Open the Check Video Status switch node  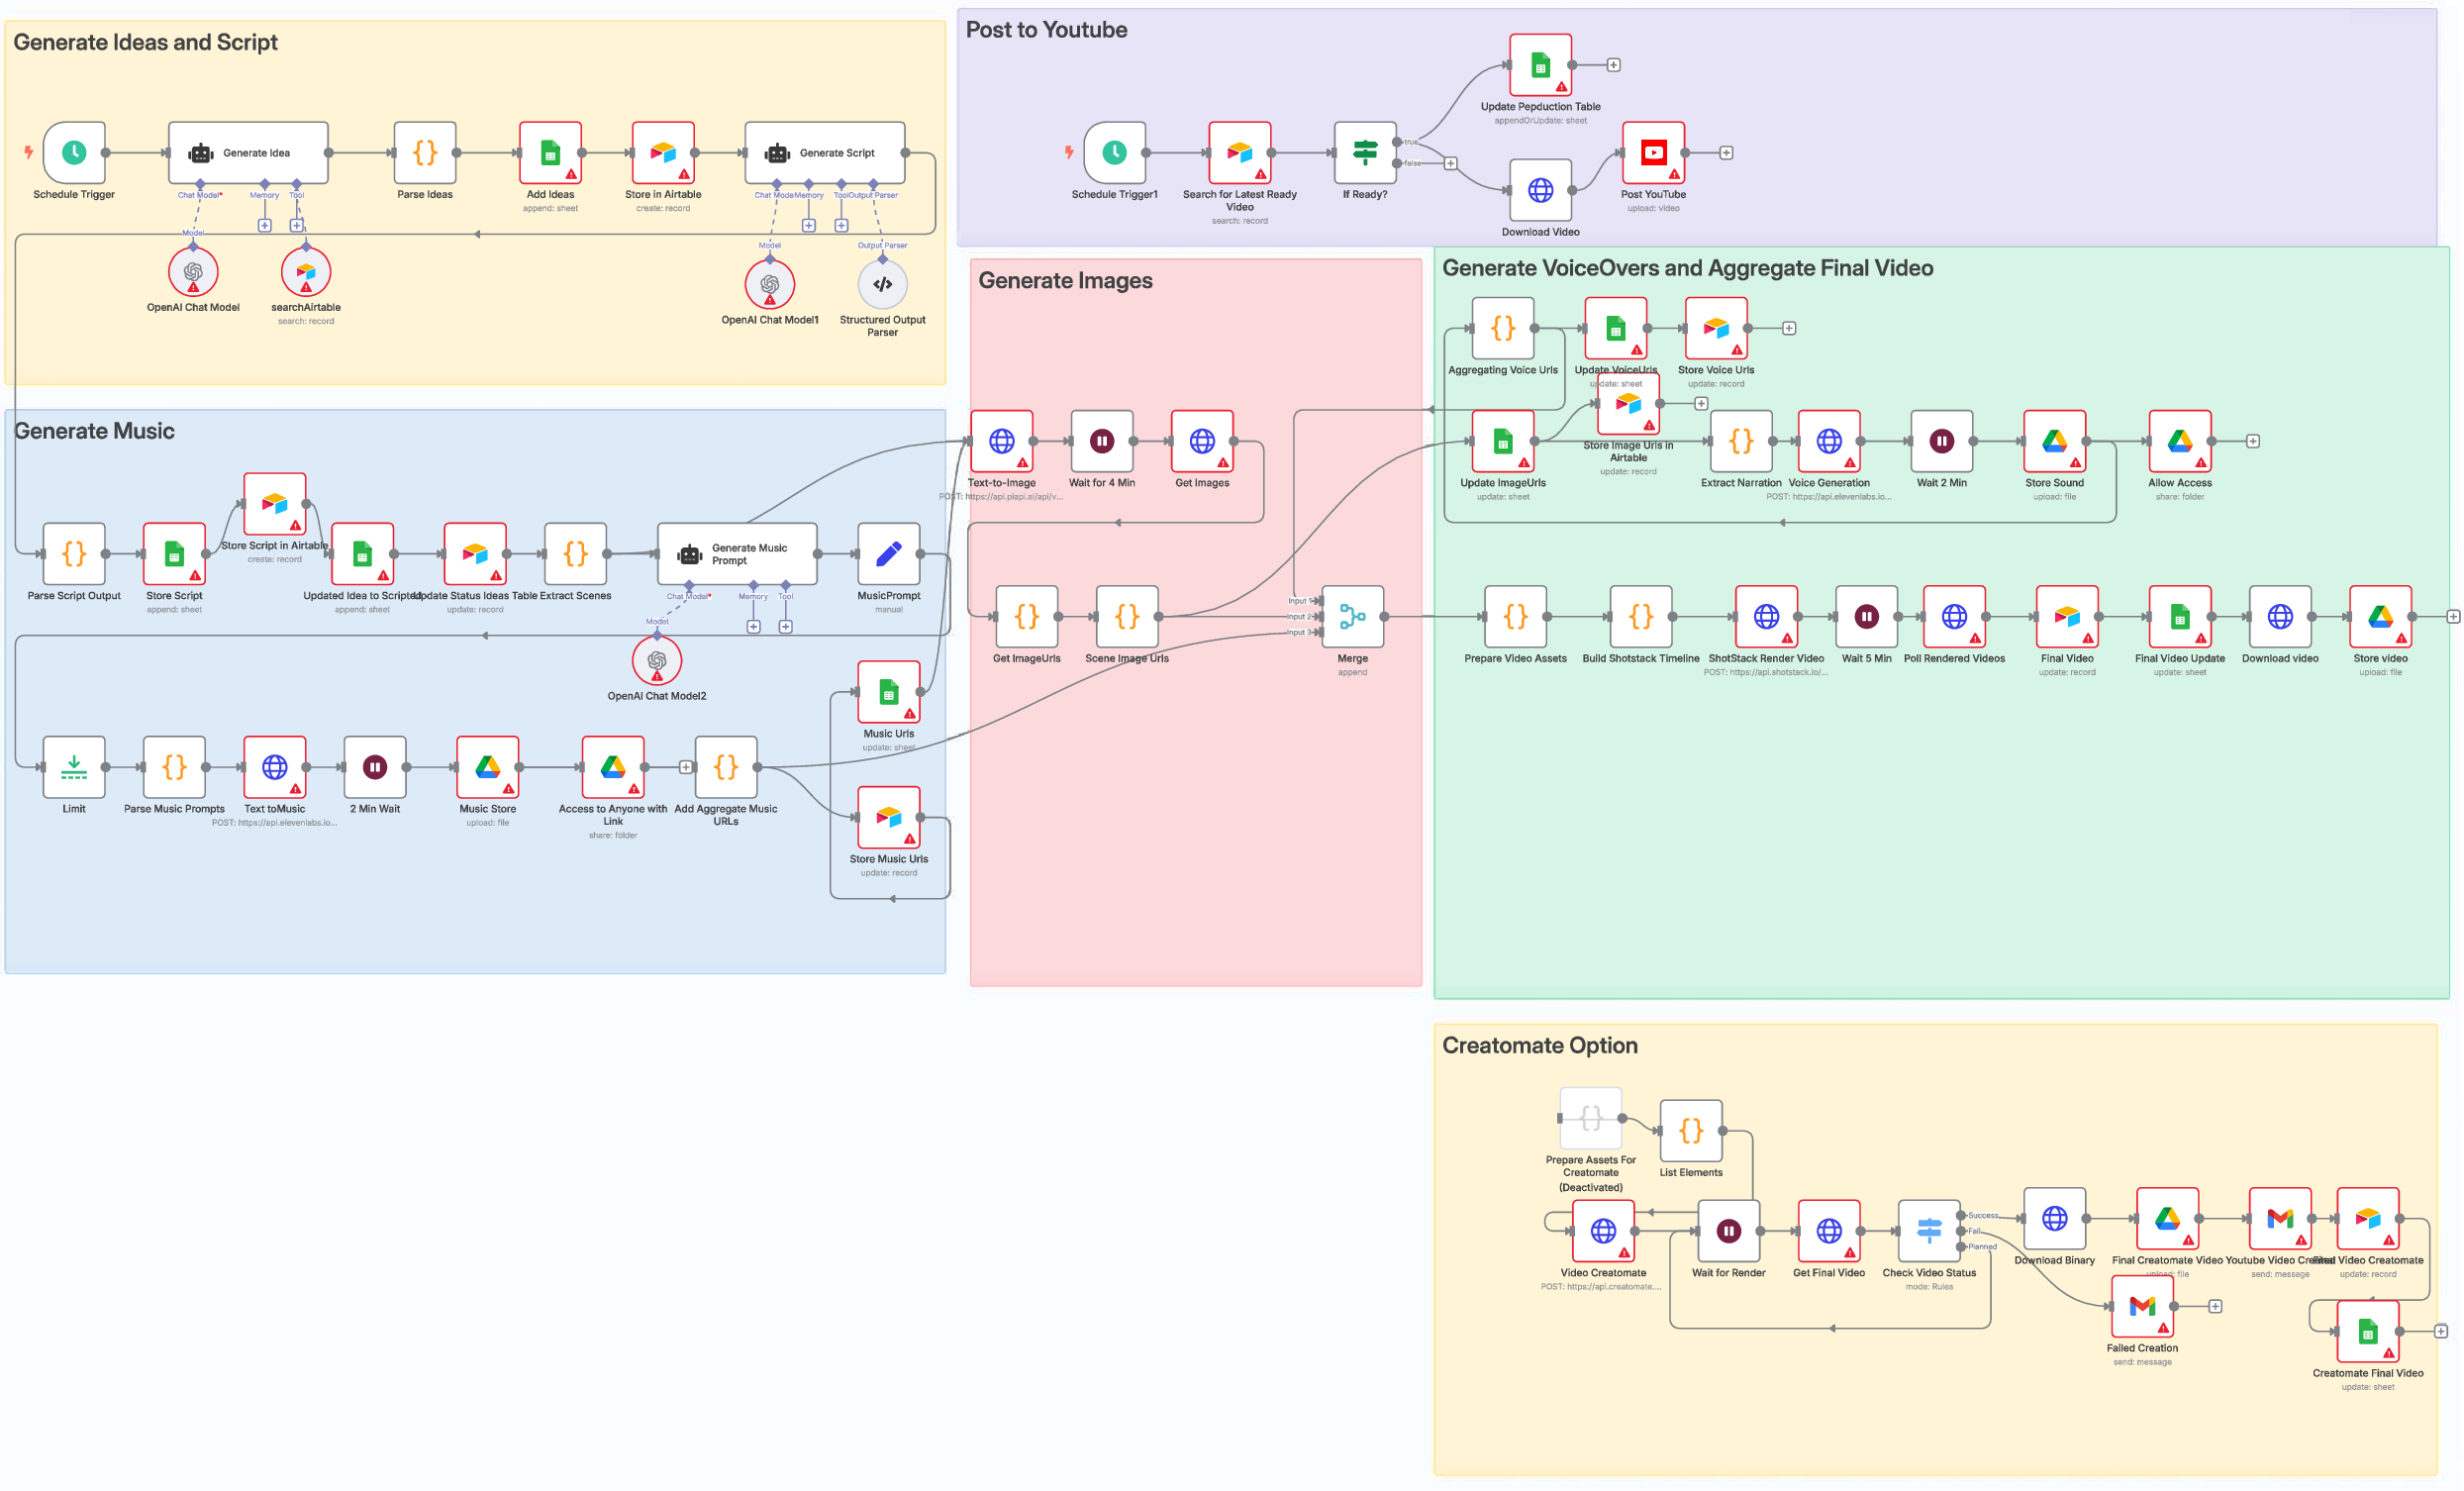coord(1929,1231)
